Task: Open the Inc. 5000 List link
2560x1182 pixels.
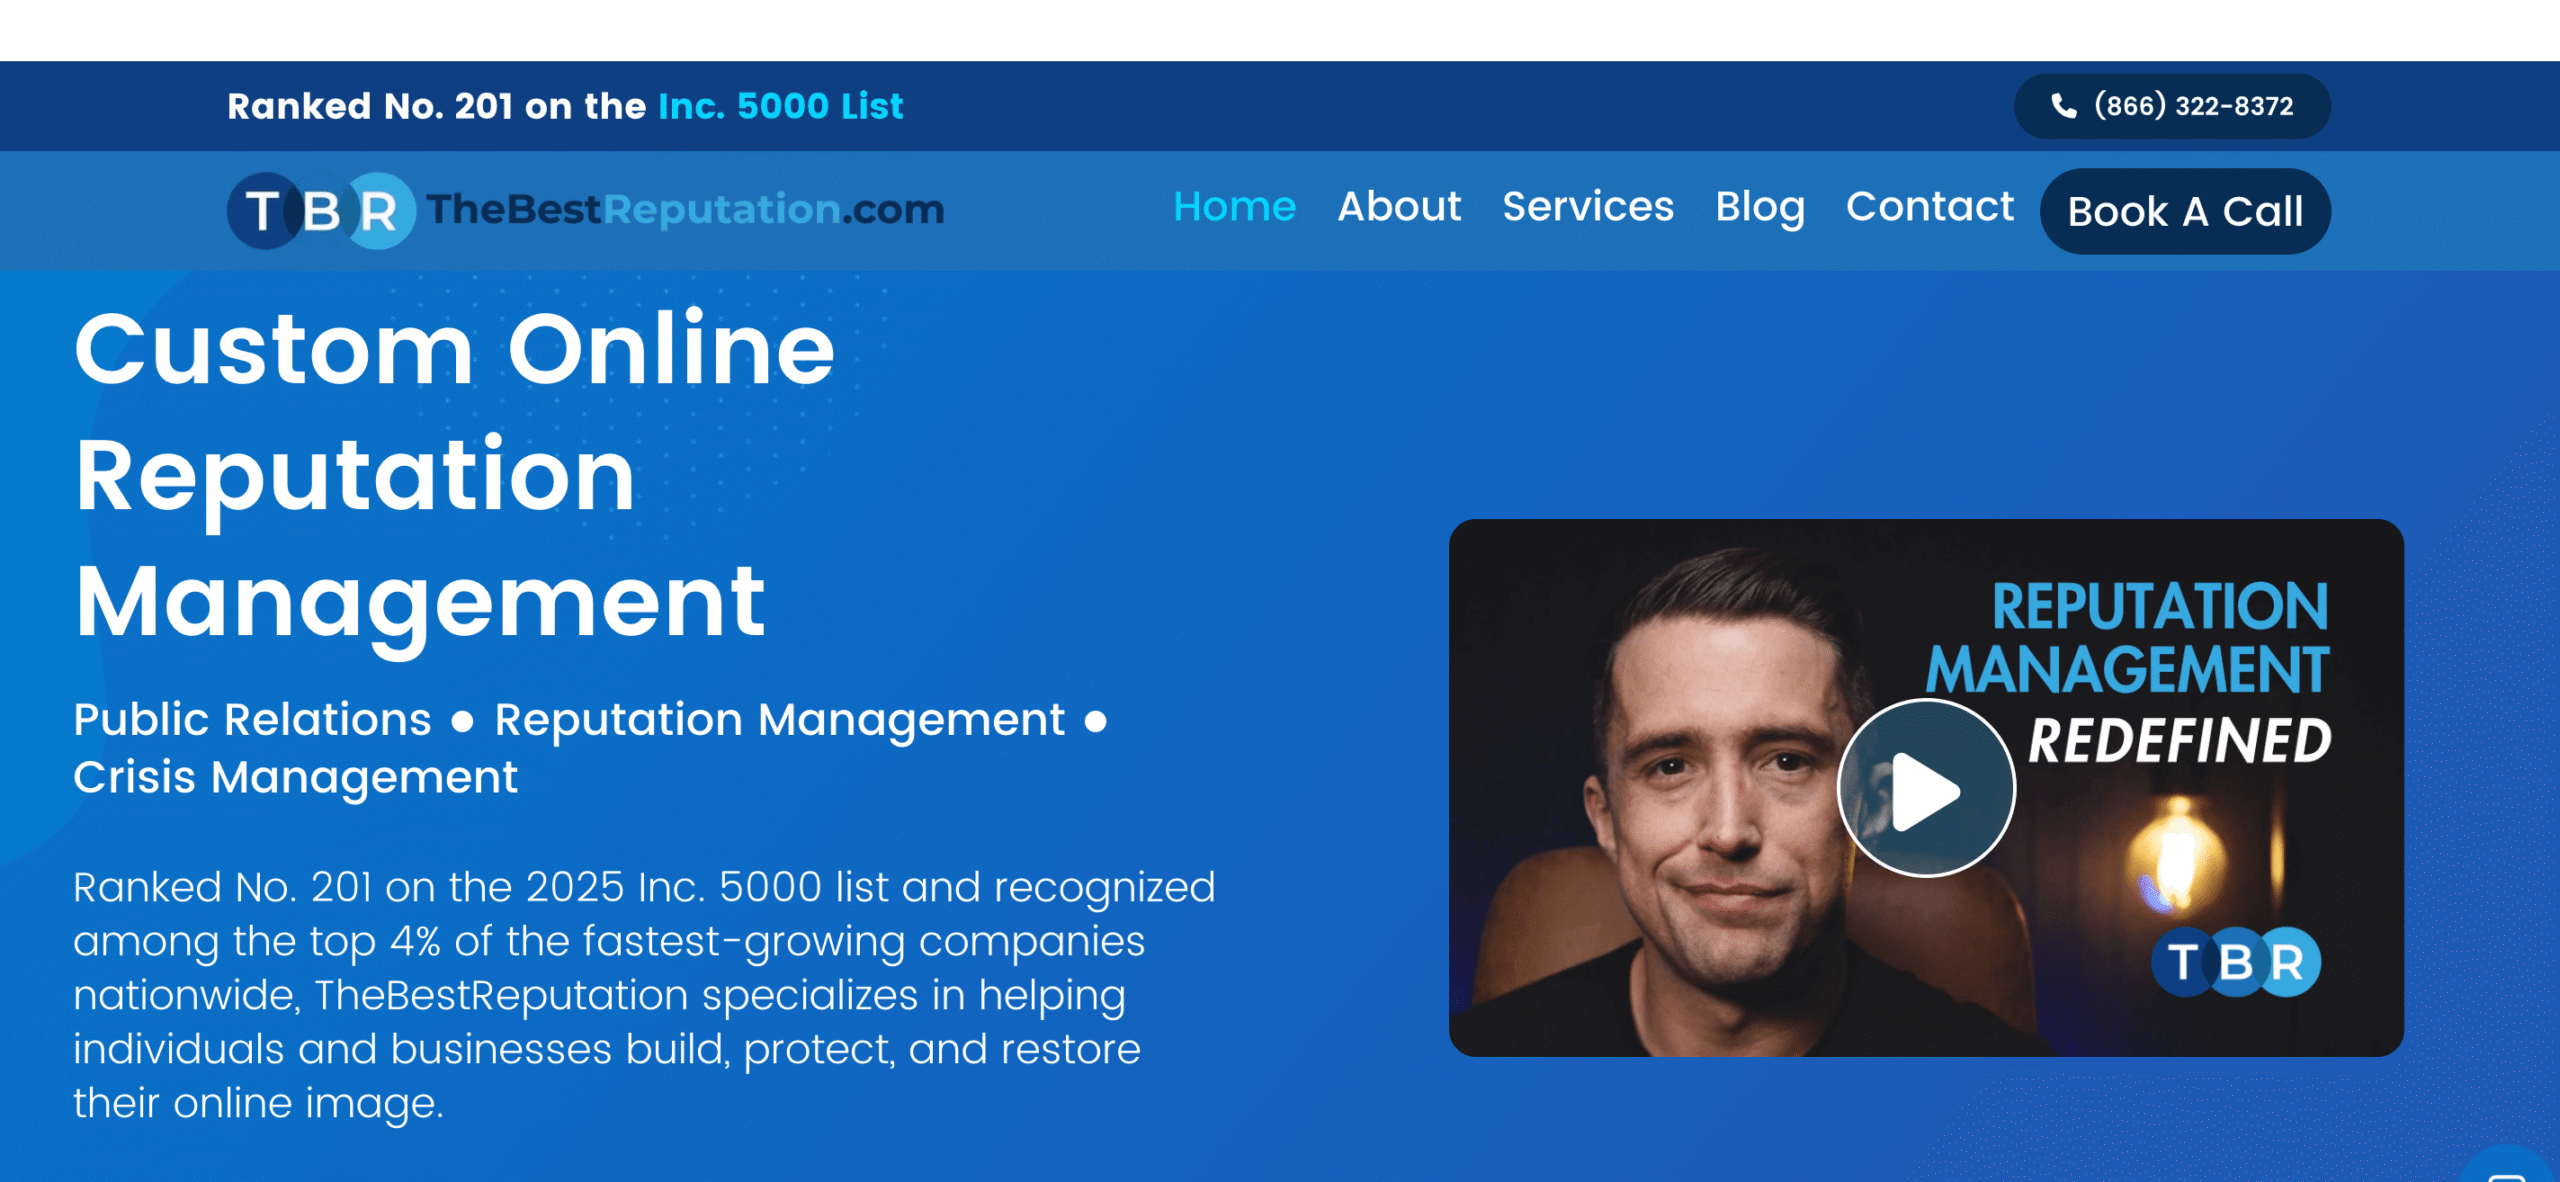Action: click(780, 106)
